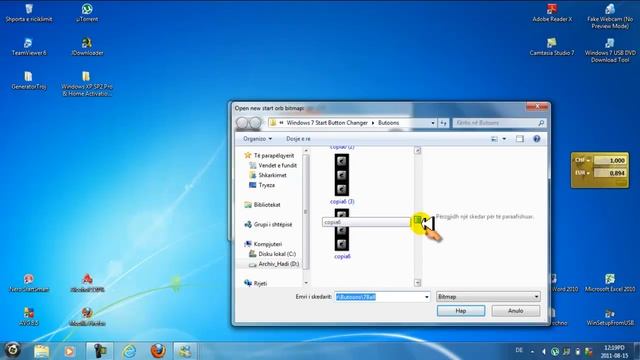The width and height of the screenshot is (640, 360).
Task: Toggle the preview pane button in dialog
Action: click(x=519, y=139)
